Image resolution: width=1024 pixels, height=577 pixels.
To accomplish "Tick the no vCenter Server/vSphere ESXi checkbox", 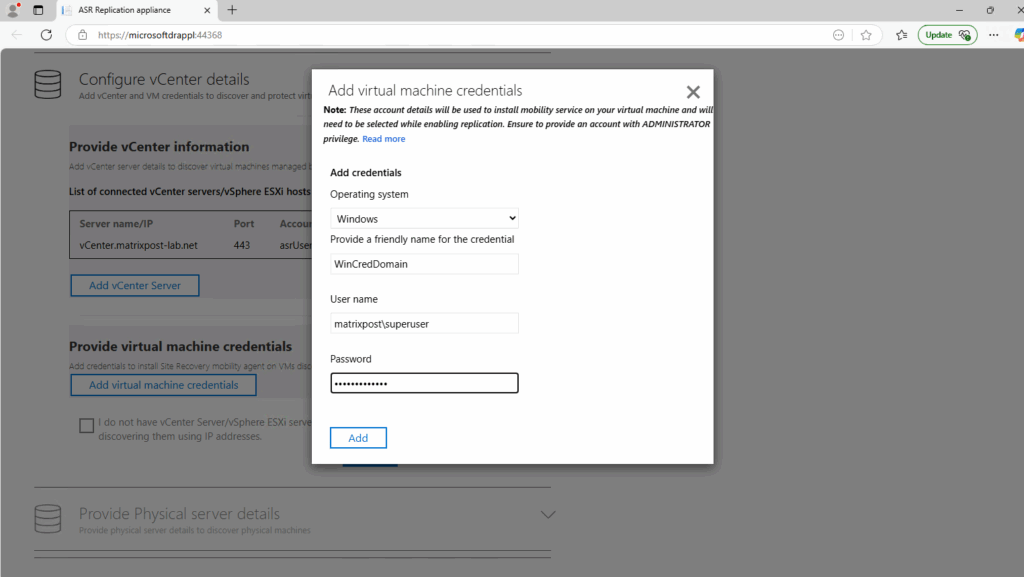I will [x=86, y=426].
